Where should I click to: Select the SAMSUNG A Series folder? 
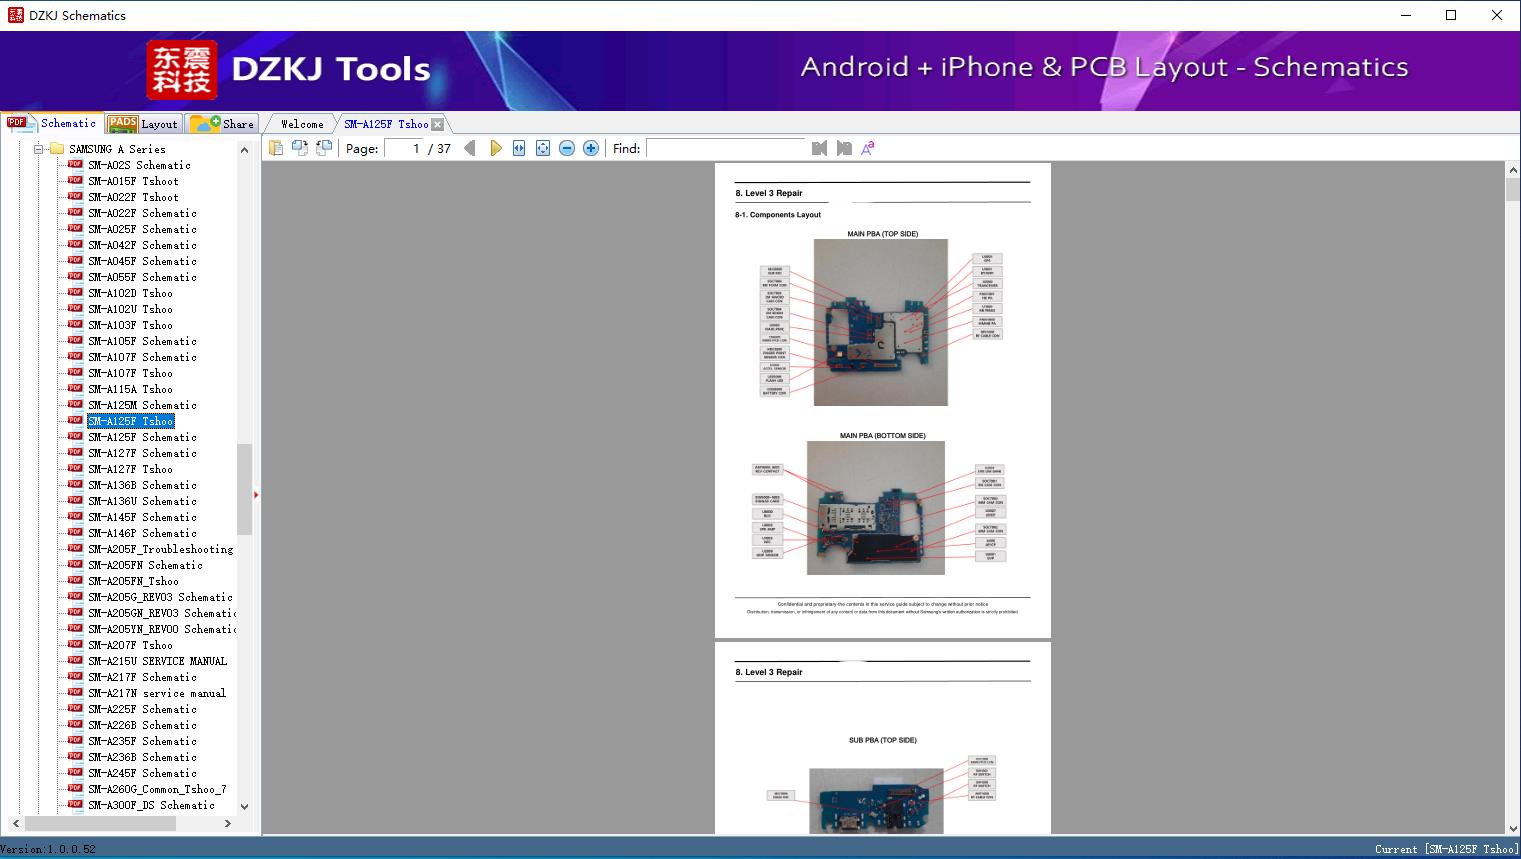coord(118,149)
